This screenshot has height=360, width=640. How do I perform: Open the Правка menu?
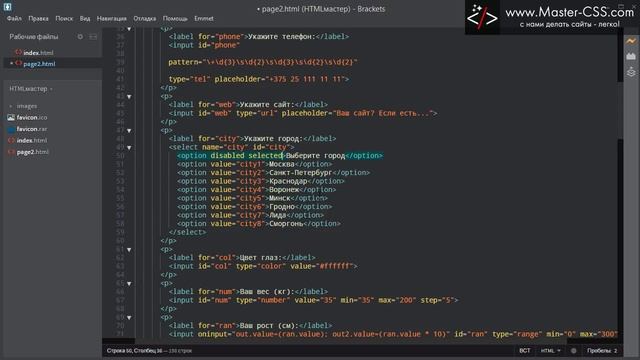click(38, 18)
